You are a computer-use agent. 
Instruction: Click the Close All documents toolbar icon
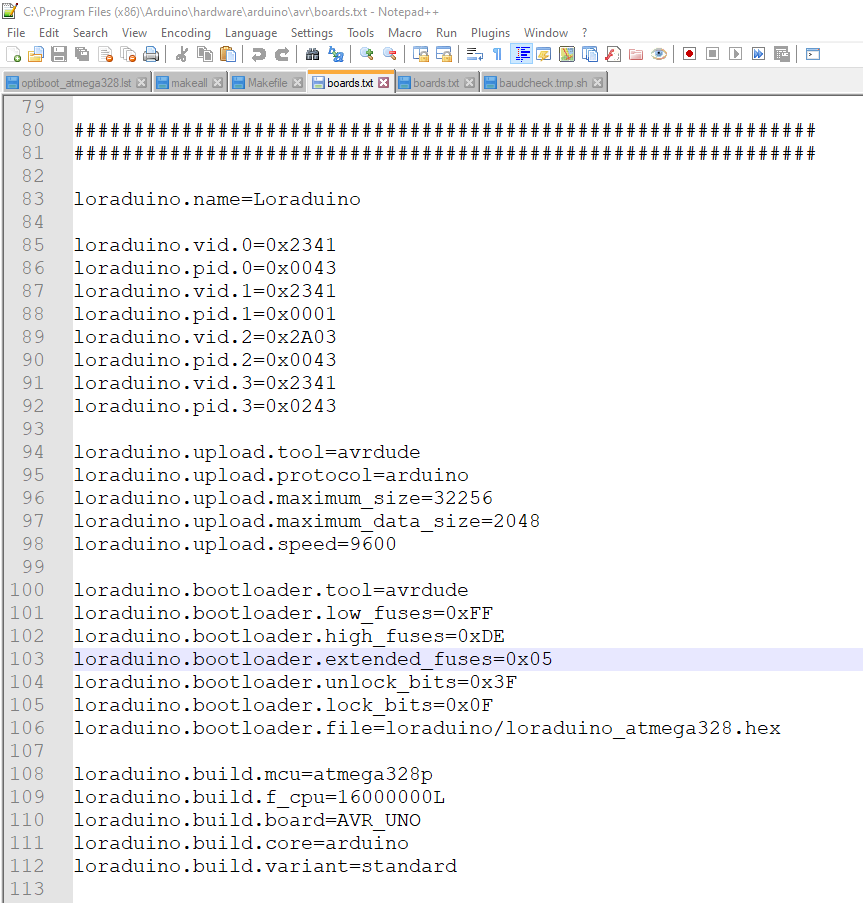[x=128, y=55]
